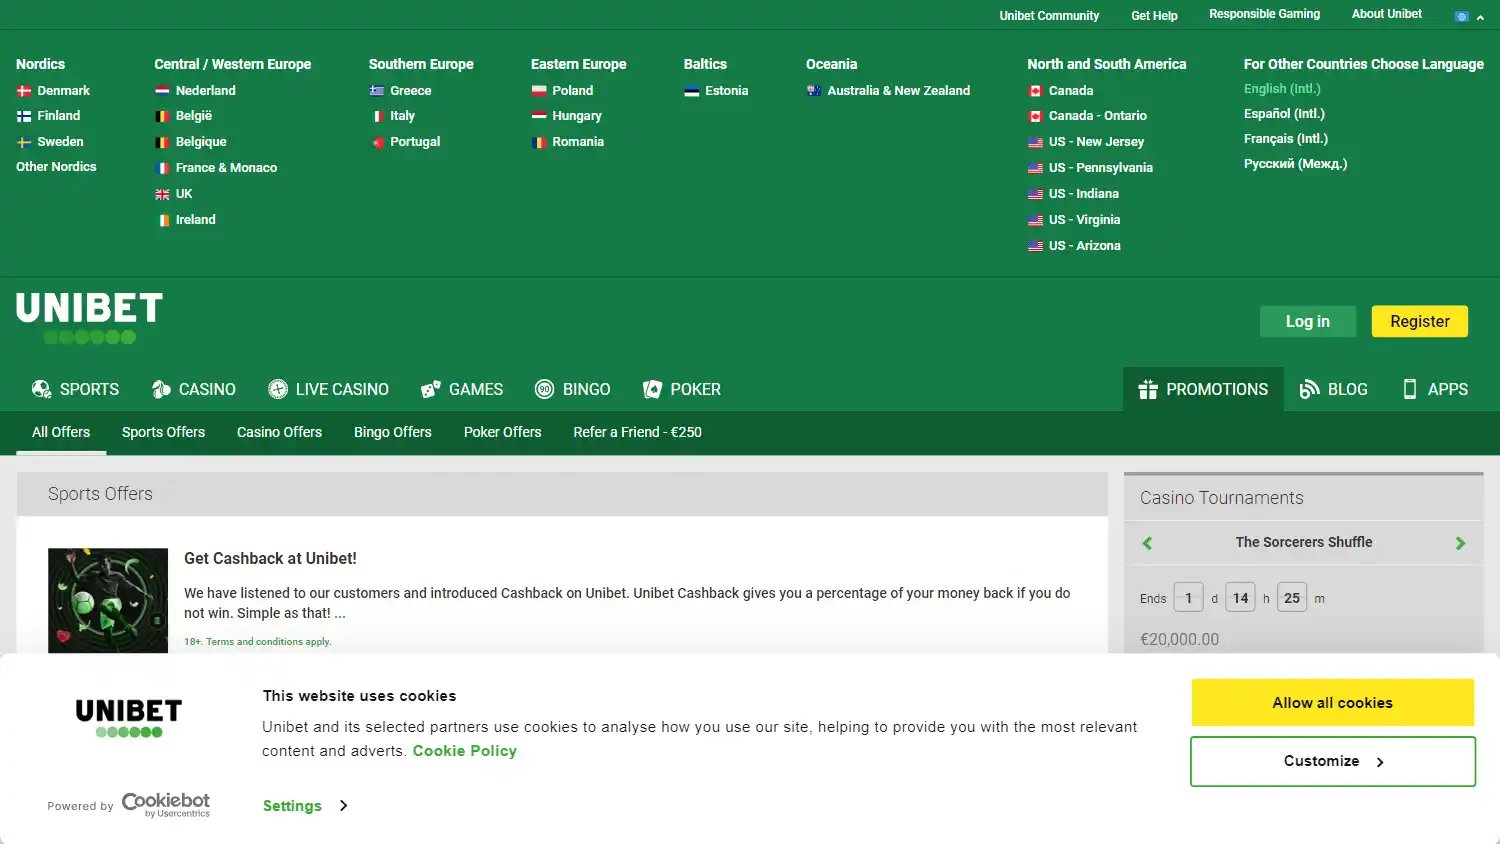The width and height of the screenshot is (1500, 844).
Task: Click the Poker cards icon
Action: [652, 389]
